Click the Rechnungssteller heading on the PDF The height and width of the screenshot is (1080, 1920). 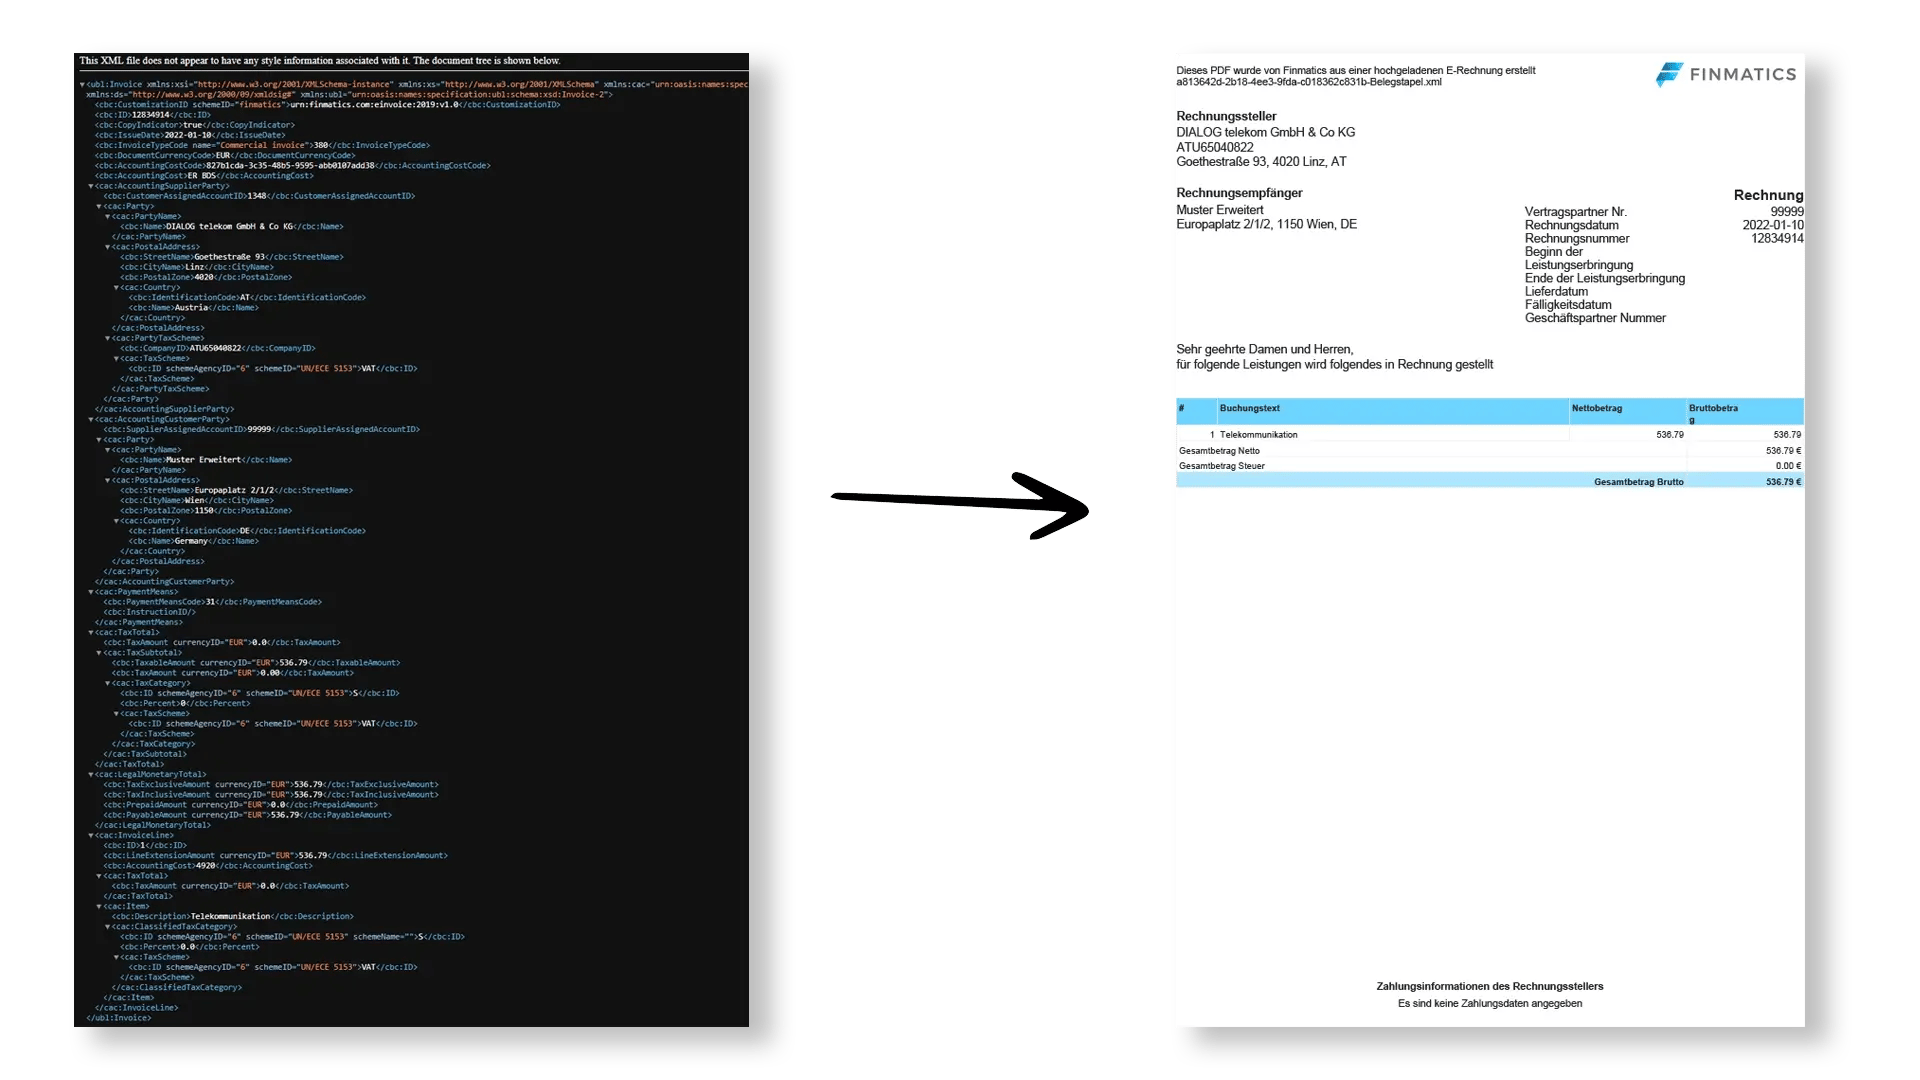1226,116
